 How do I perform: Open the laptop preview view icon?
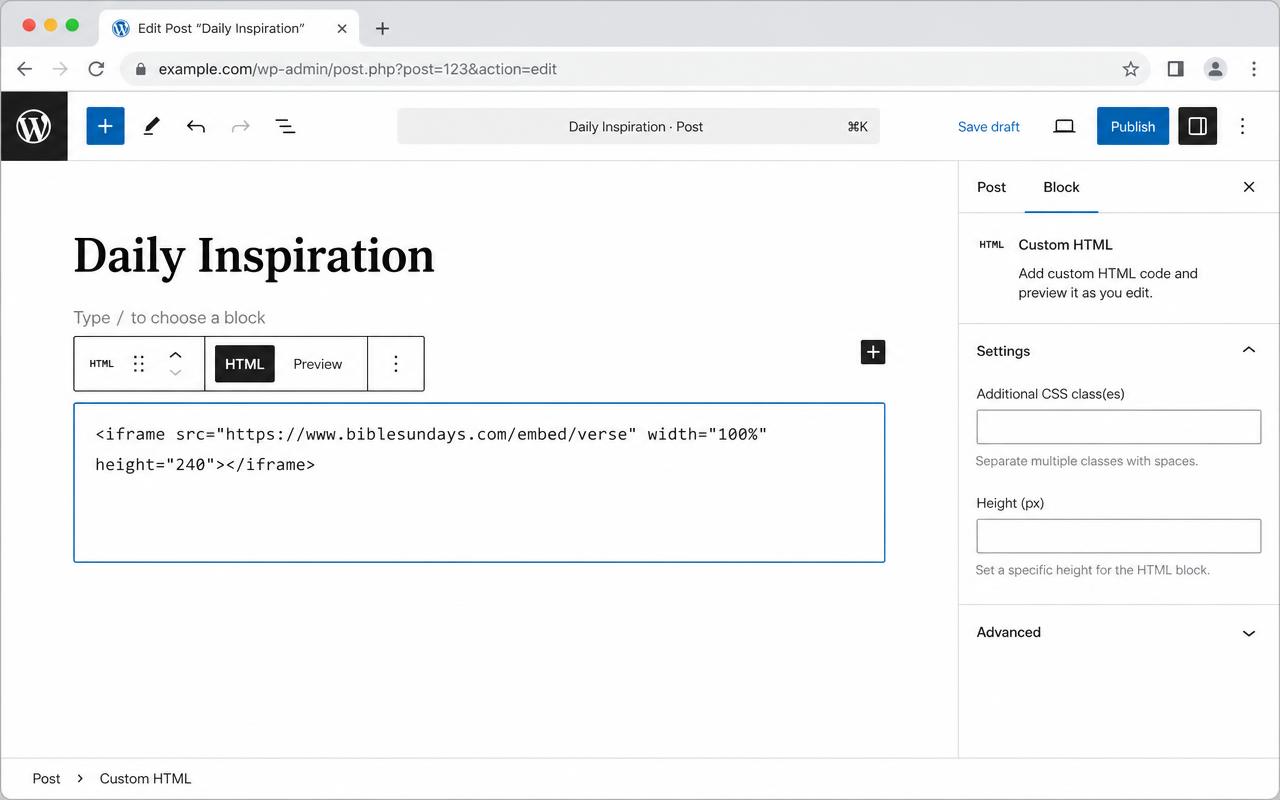point(1064,126)
